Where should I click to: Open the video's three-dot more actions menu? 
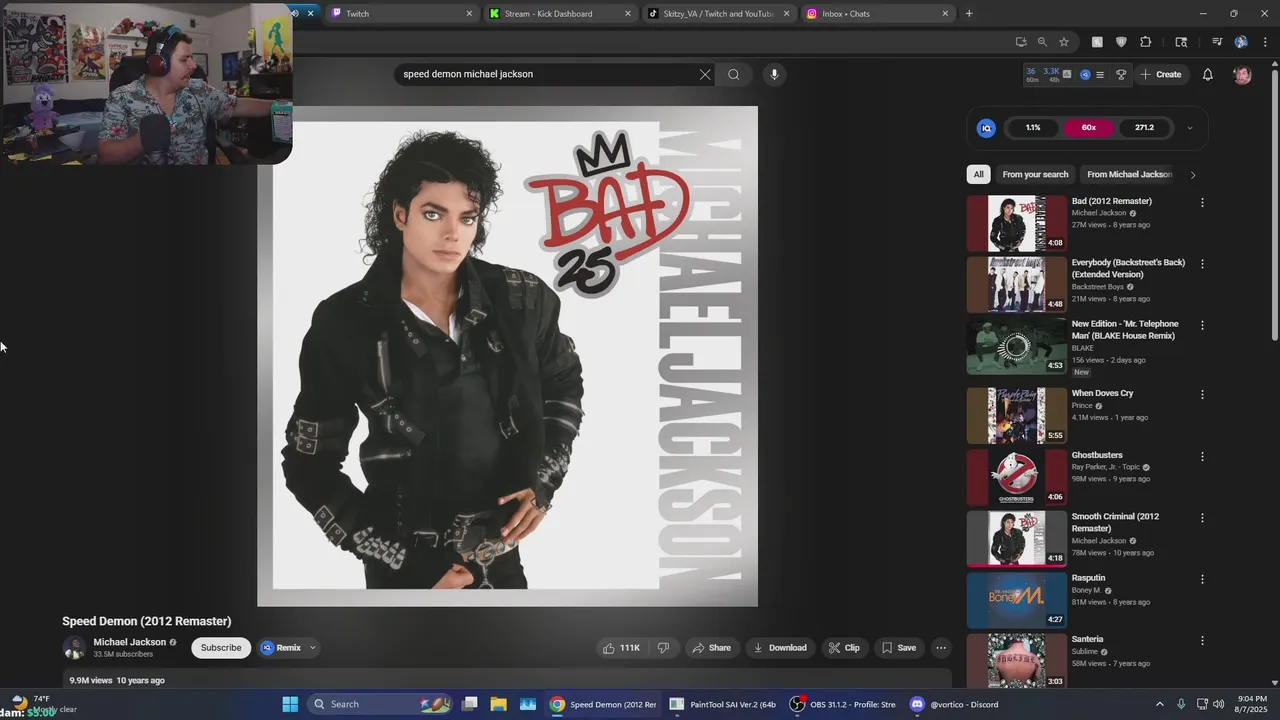pos(940,648)
